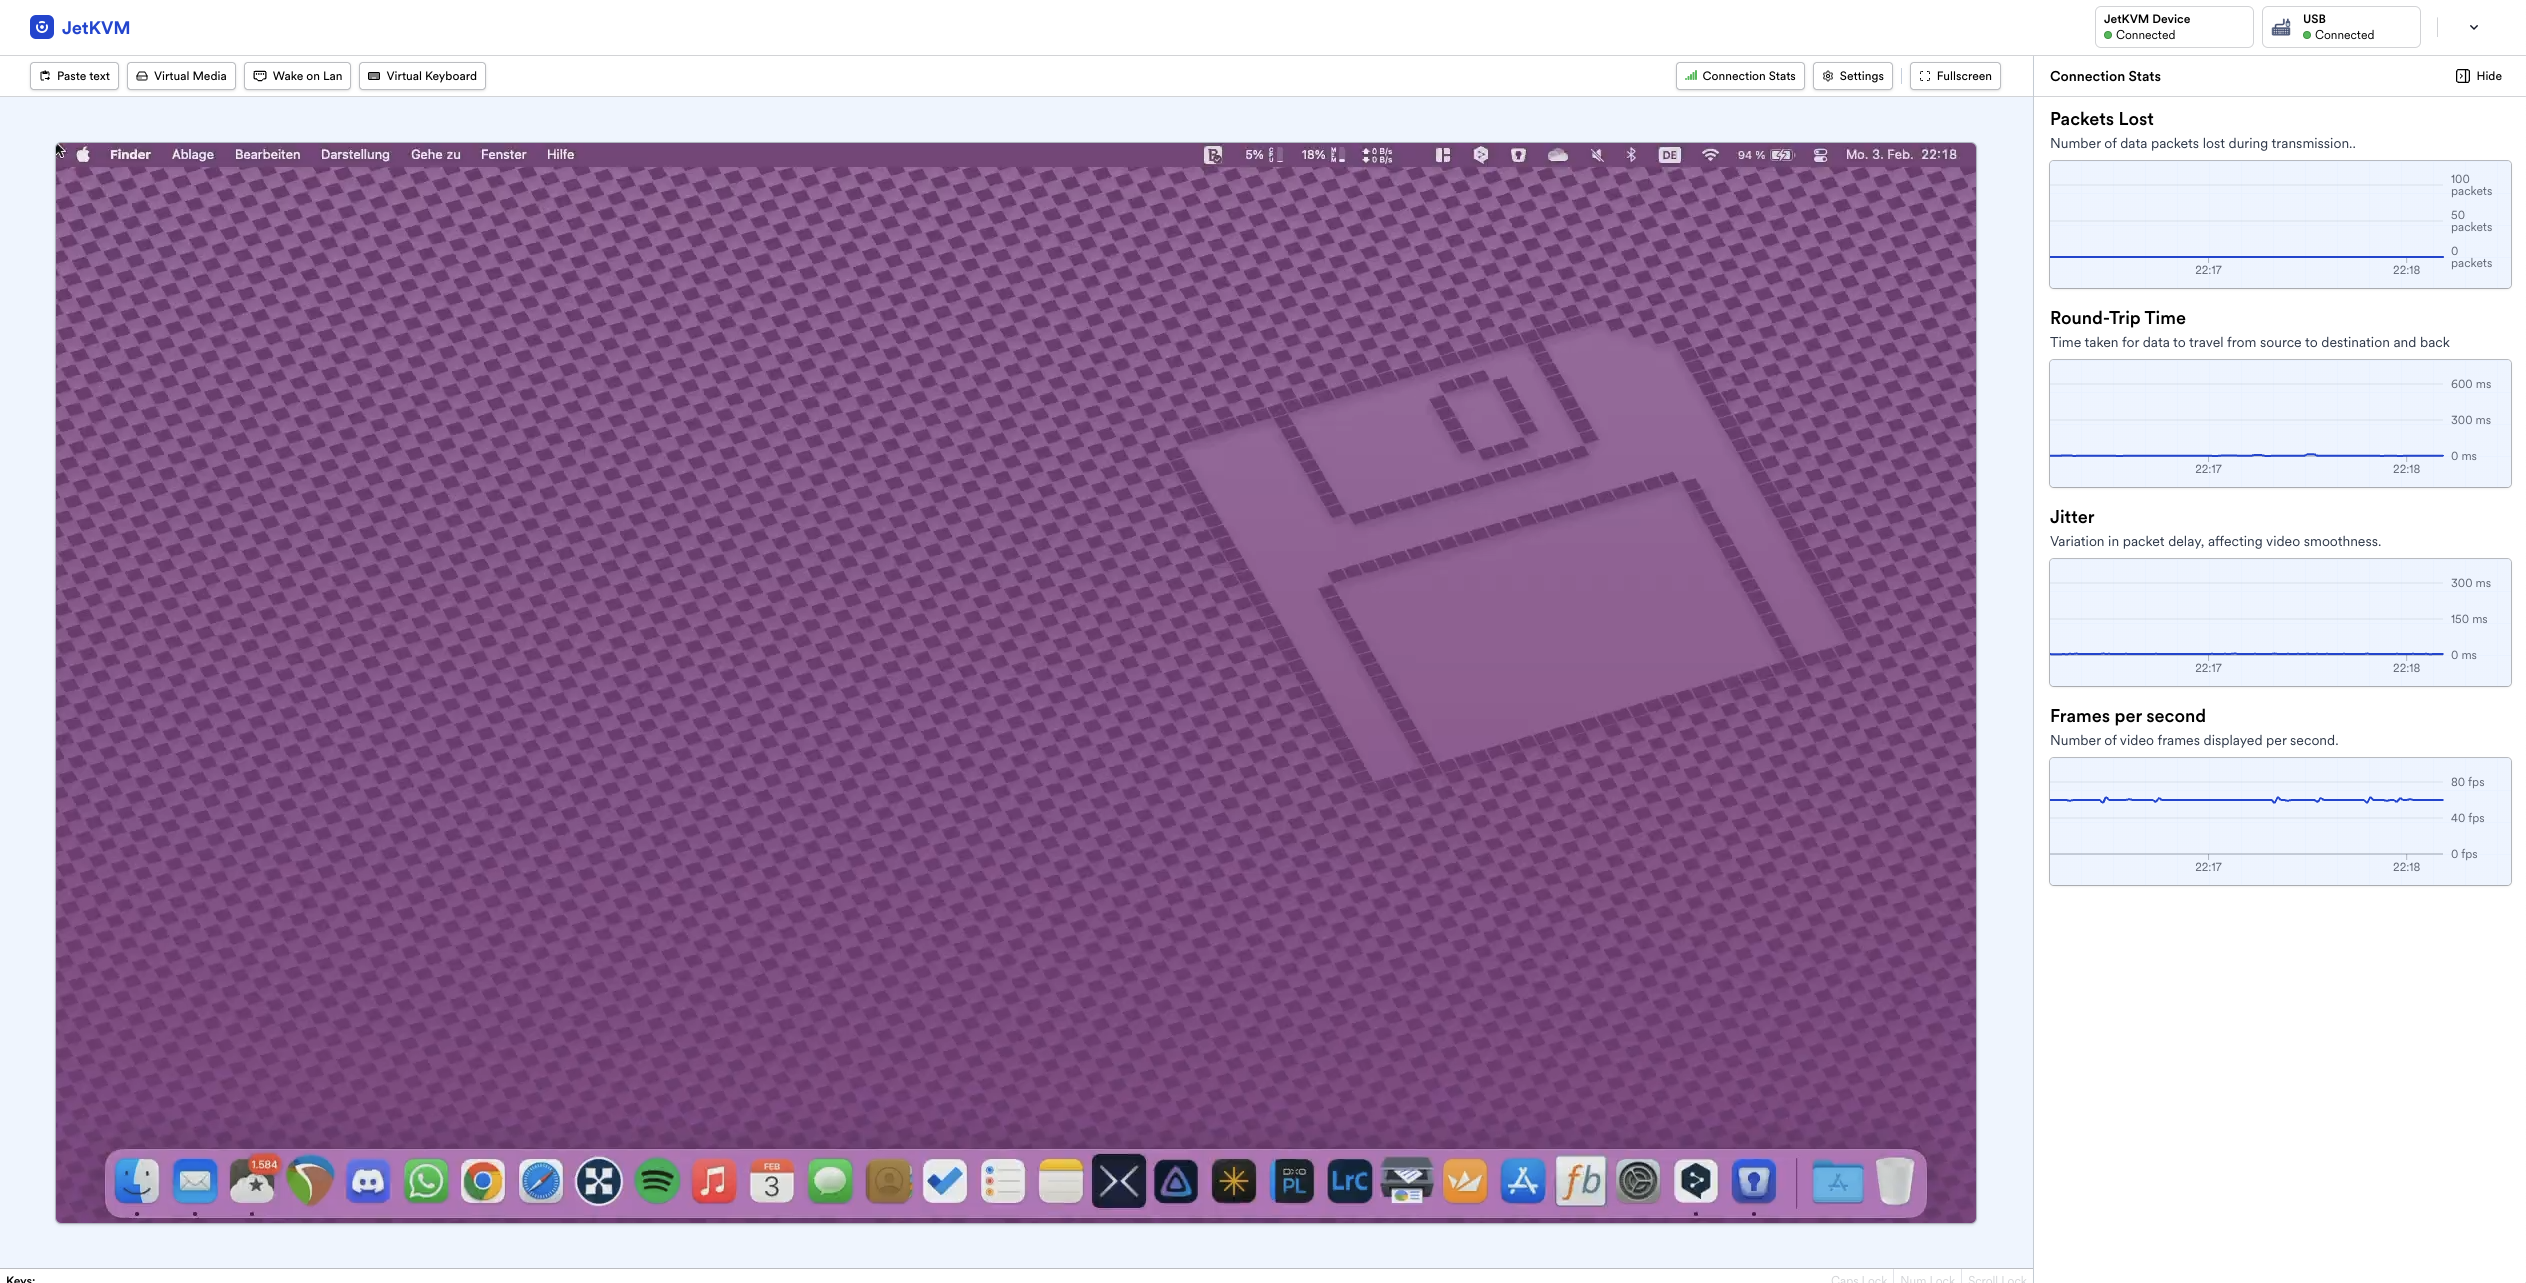Click the Bluetooth icon in the menu bar
Screen dimensions: 2526x1283
[1631, 155]
